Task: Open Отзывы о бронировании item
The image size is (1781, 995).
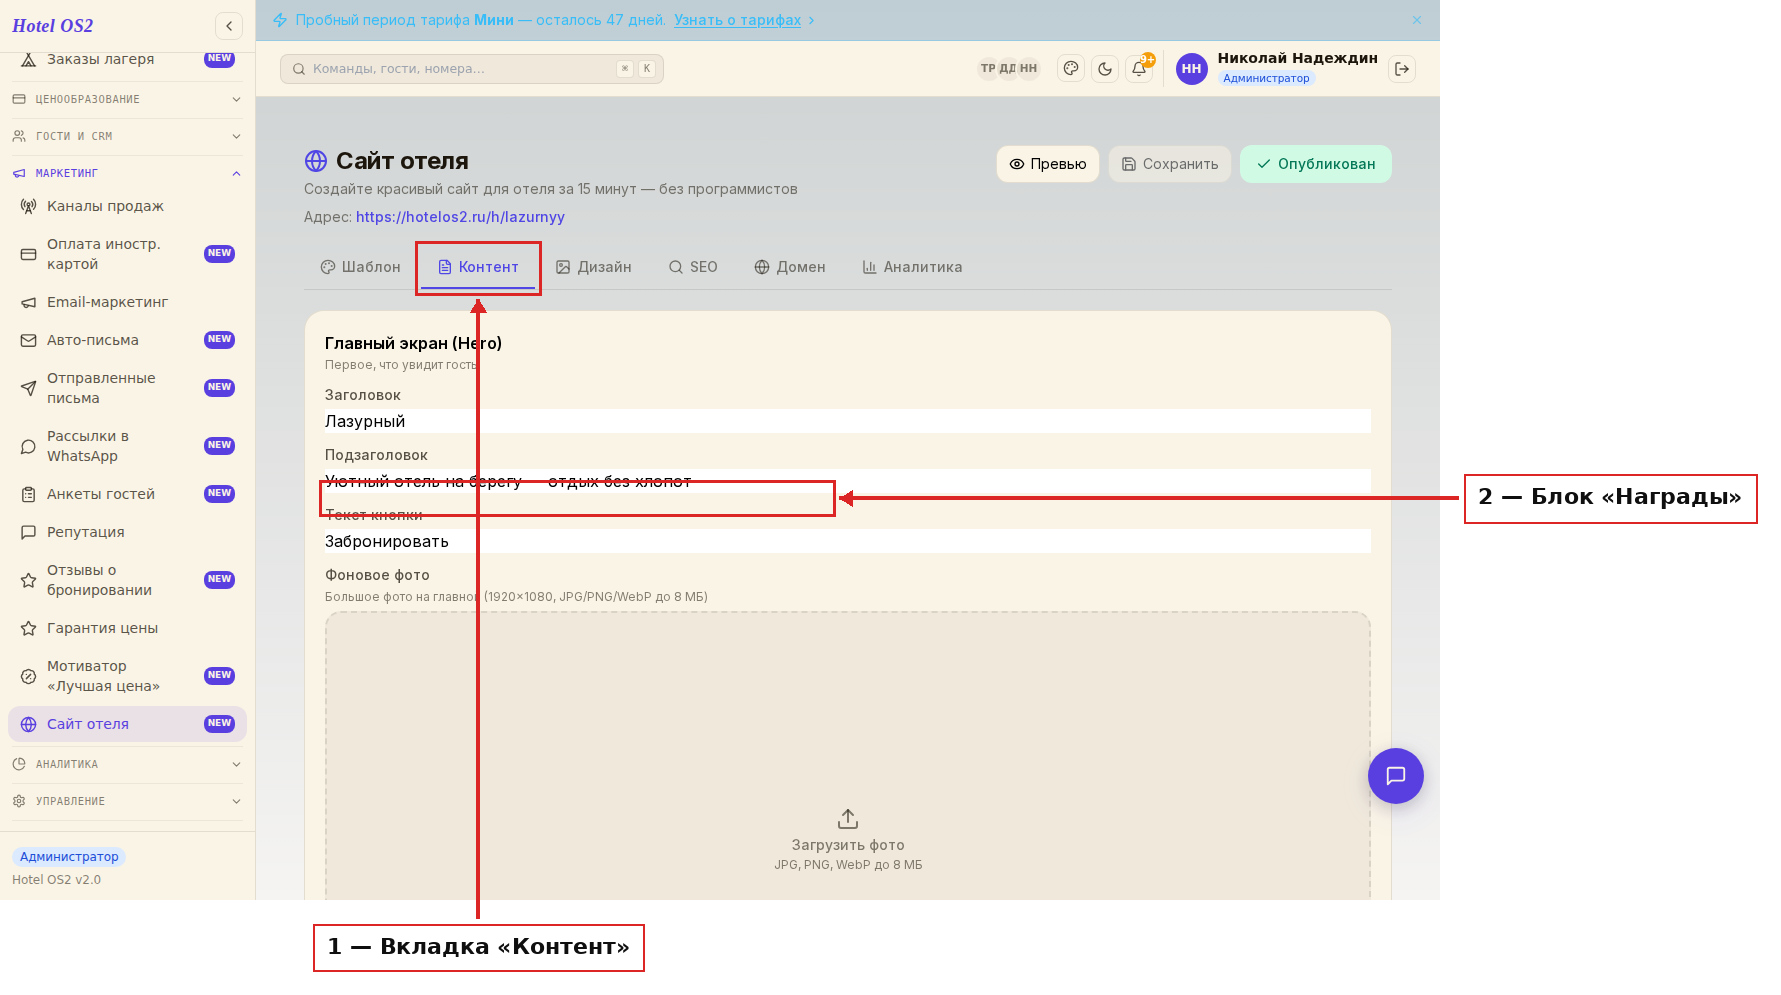Action: point(127,580)
